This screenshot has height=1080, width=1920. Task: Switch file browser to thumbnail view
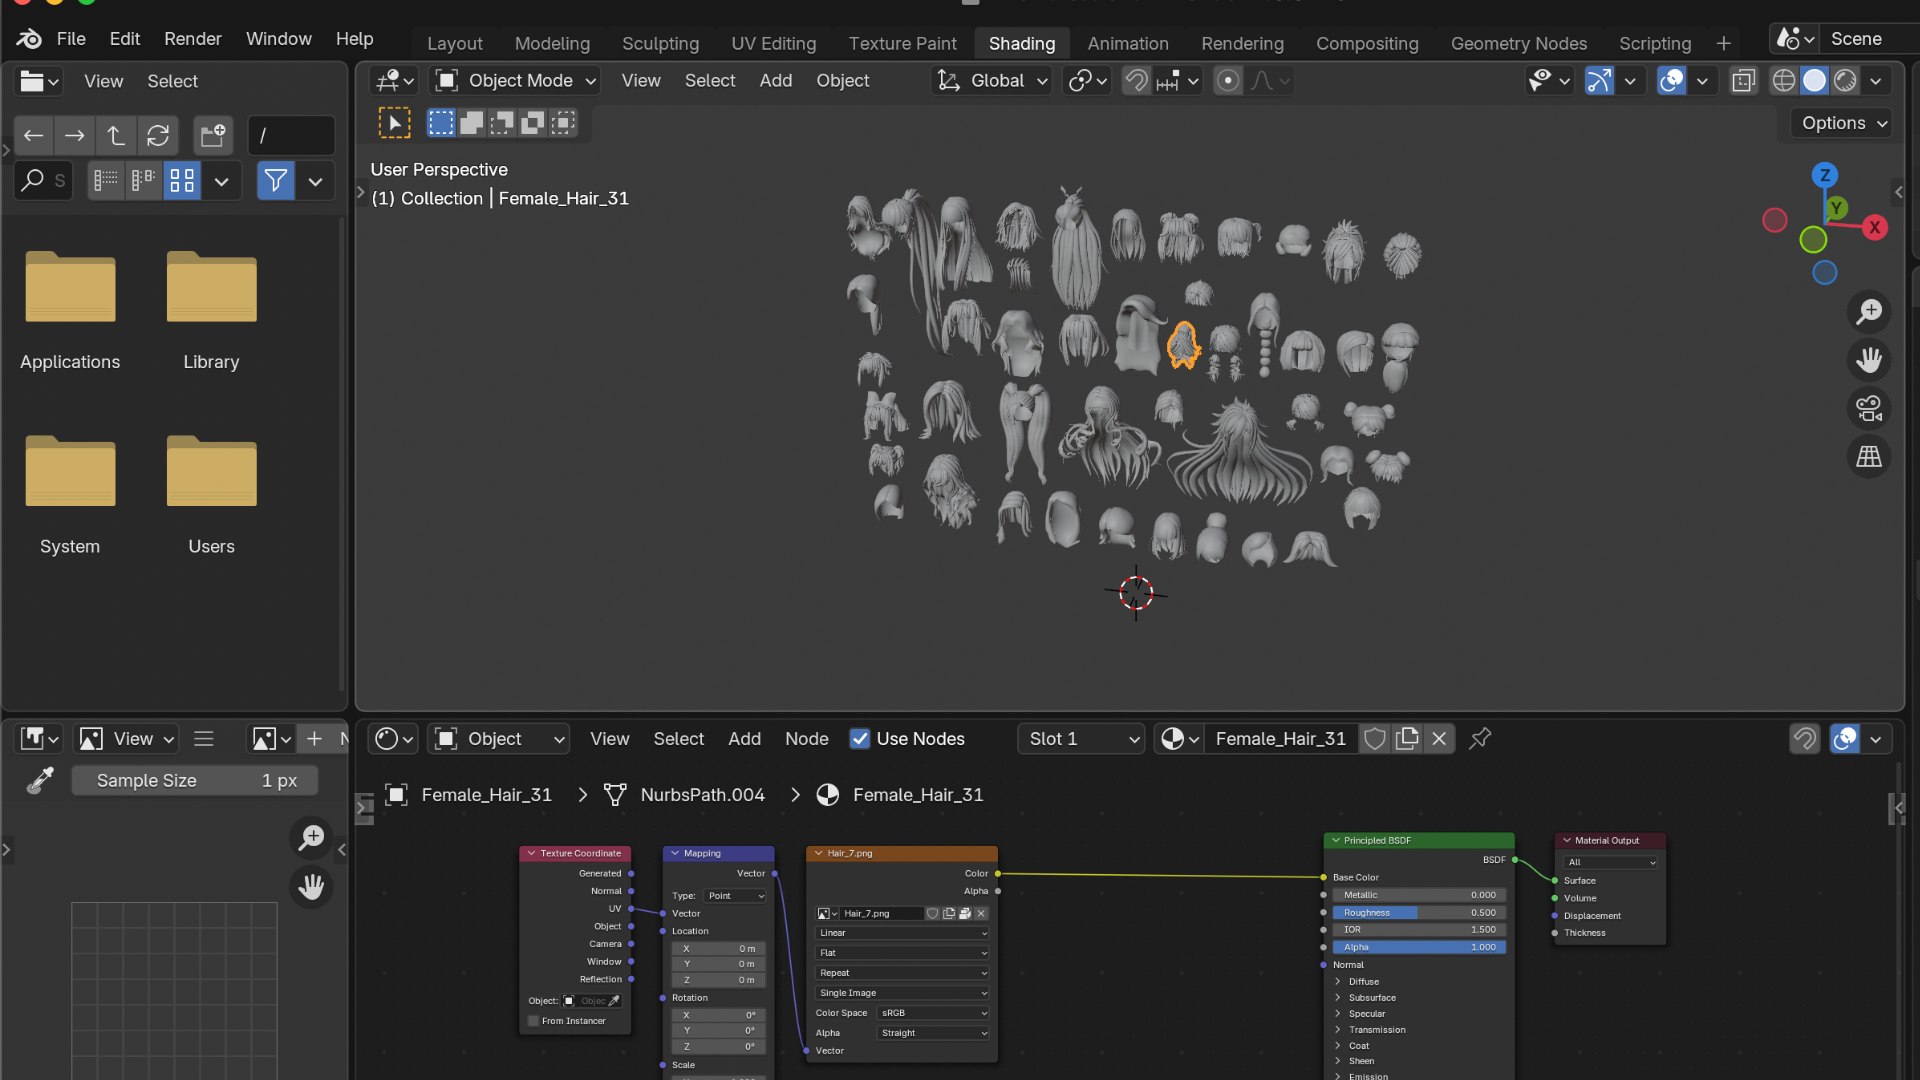coord(182,181)
